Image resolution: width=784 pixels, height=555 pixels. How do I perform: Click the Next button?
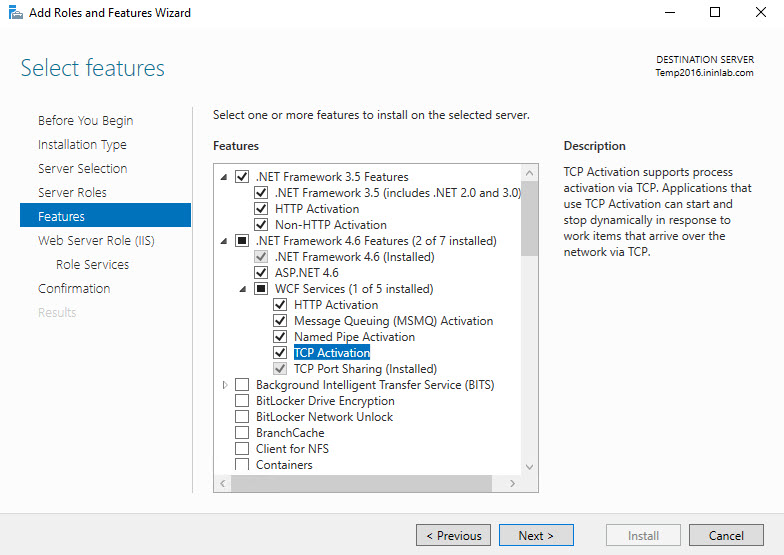536,535
